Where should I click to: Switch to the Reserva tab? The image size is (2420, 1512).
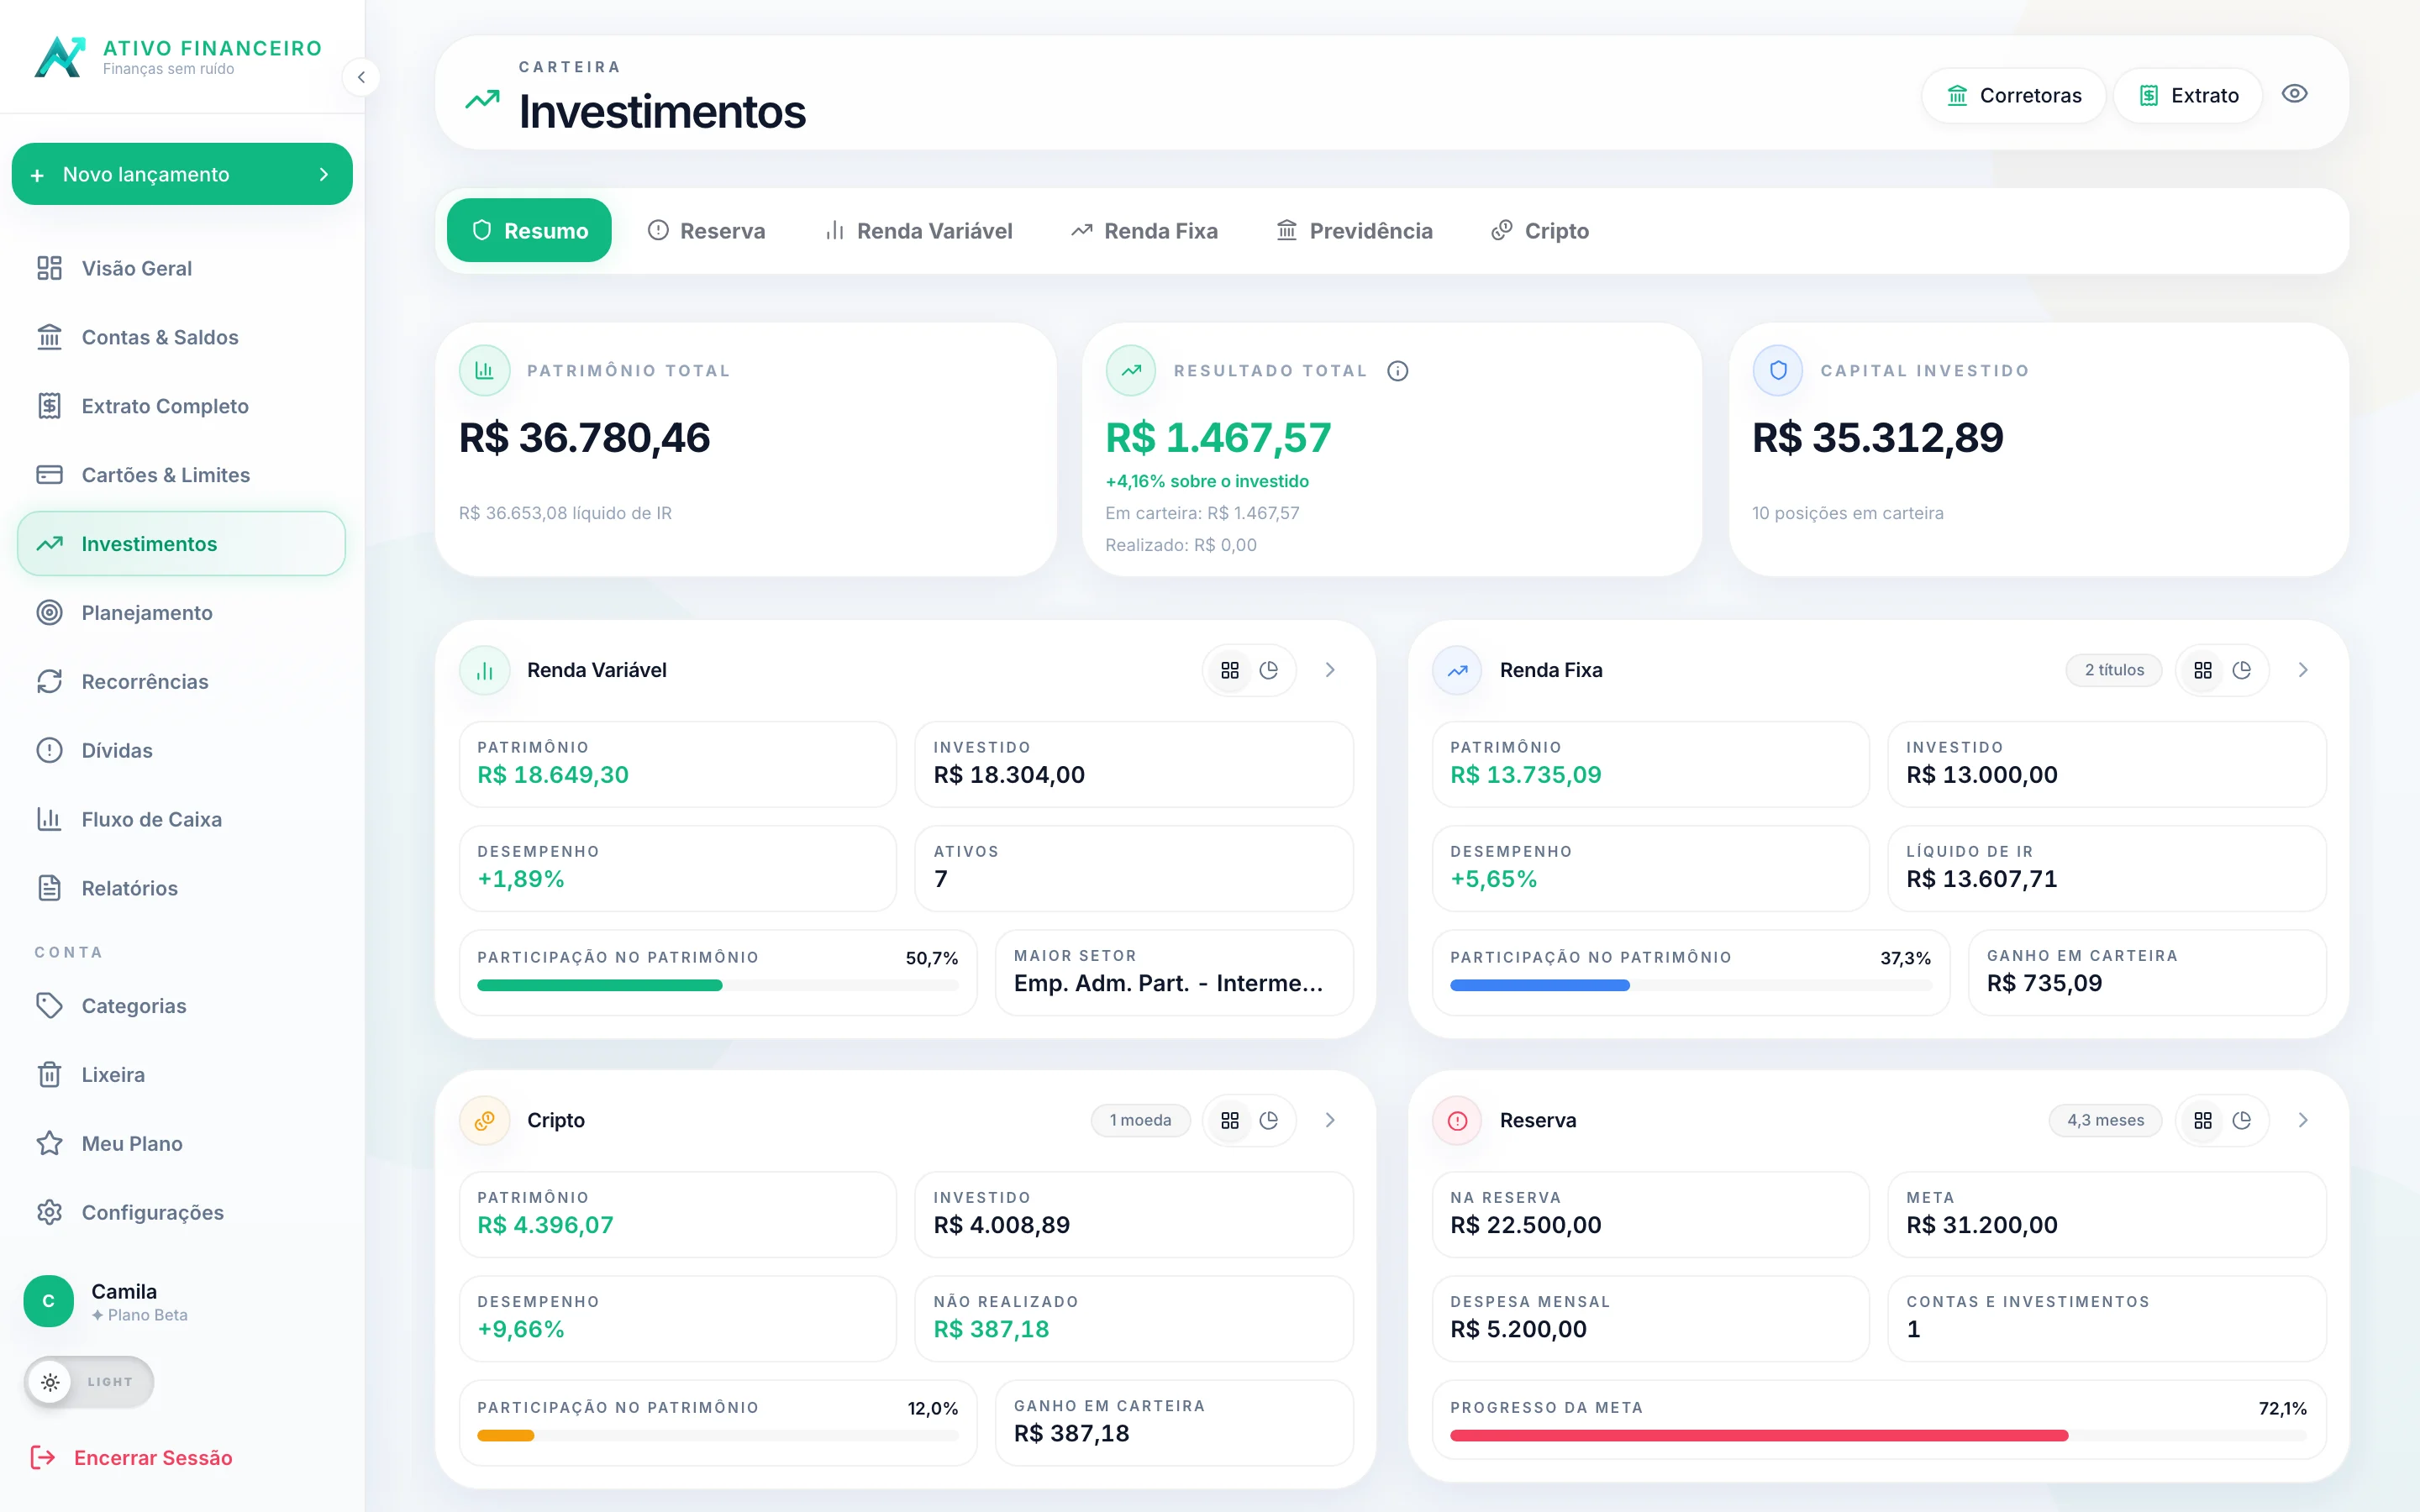(x=706, y=231)
